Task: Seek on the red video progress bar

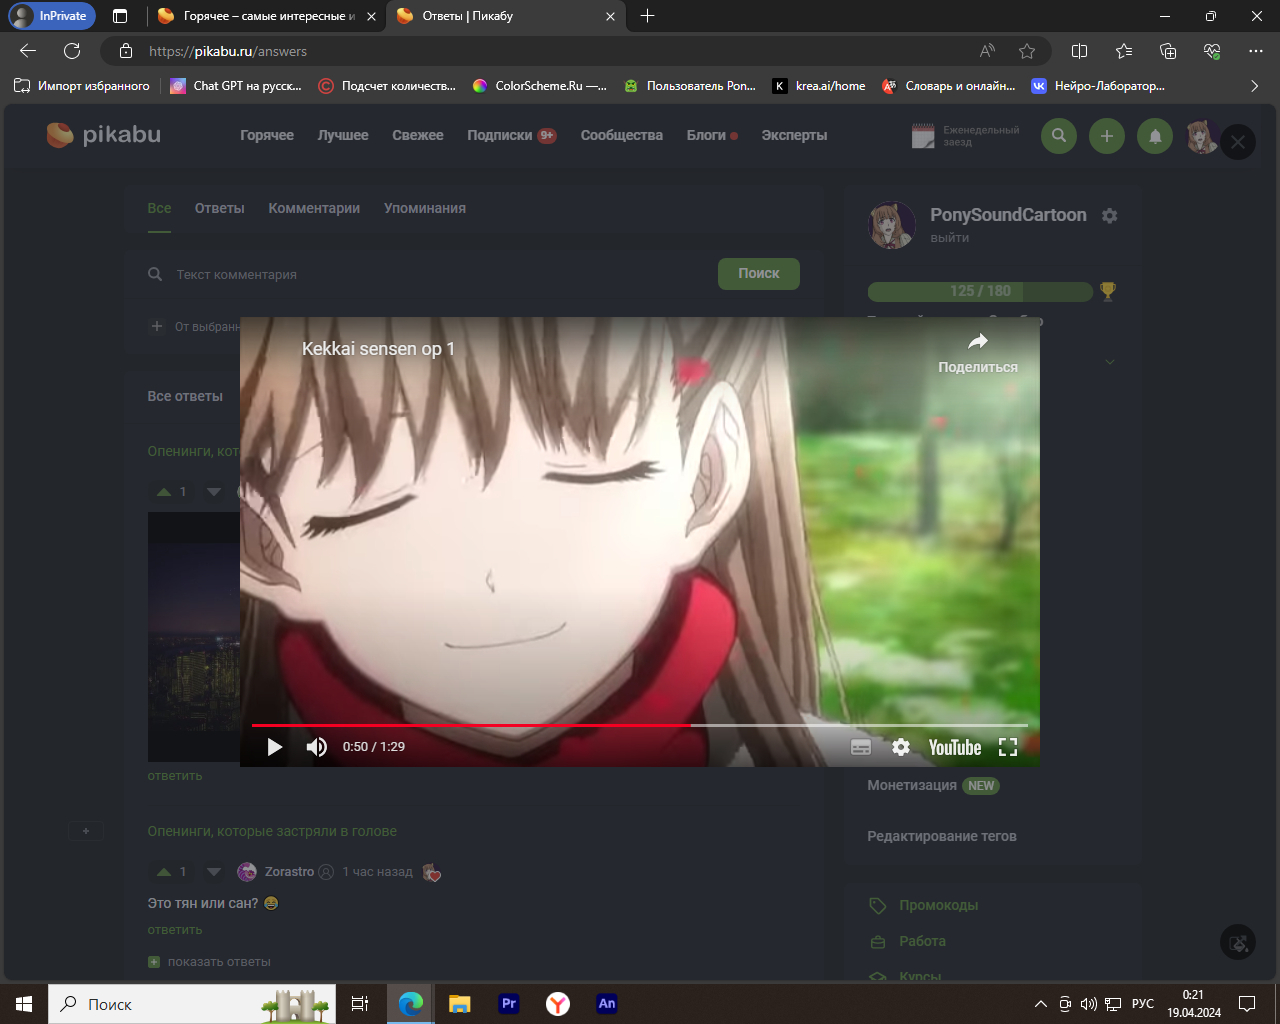Action: 640,725
